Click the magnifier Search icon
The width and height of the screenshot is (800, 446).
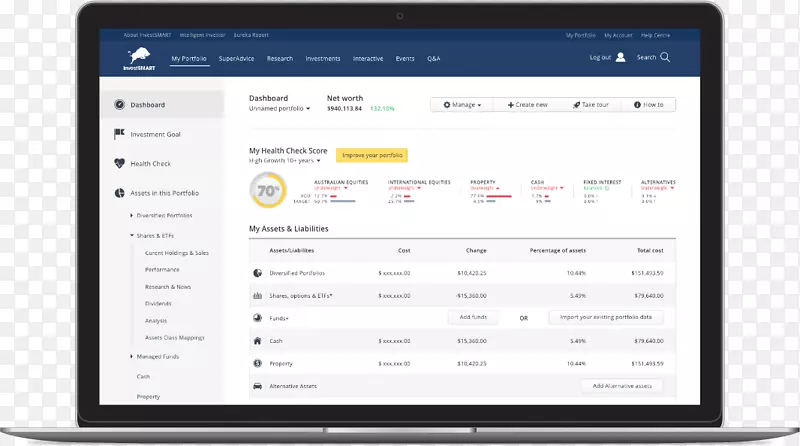click(x=666, y=57)
